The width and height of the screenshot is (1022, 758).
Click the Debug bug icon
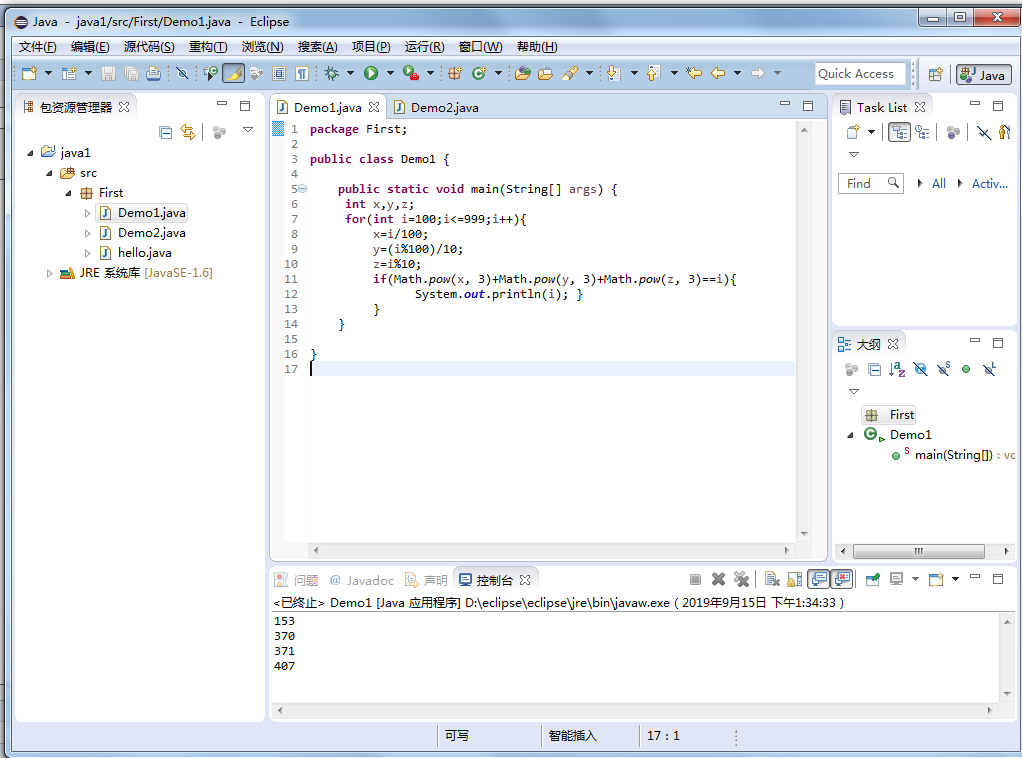click(x=332, y=73)
